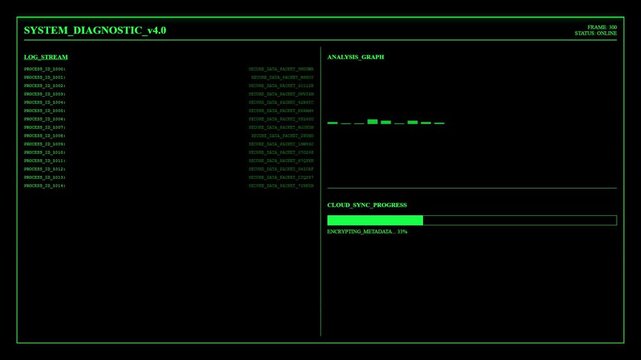The width and height of the screenshot is (641, 360).
Task: Select log entry PROCESS_ID_1001
Action: point(169,77)
